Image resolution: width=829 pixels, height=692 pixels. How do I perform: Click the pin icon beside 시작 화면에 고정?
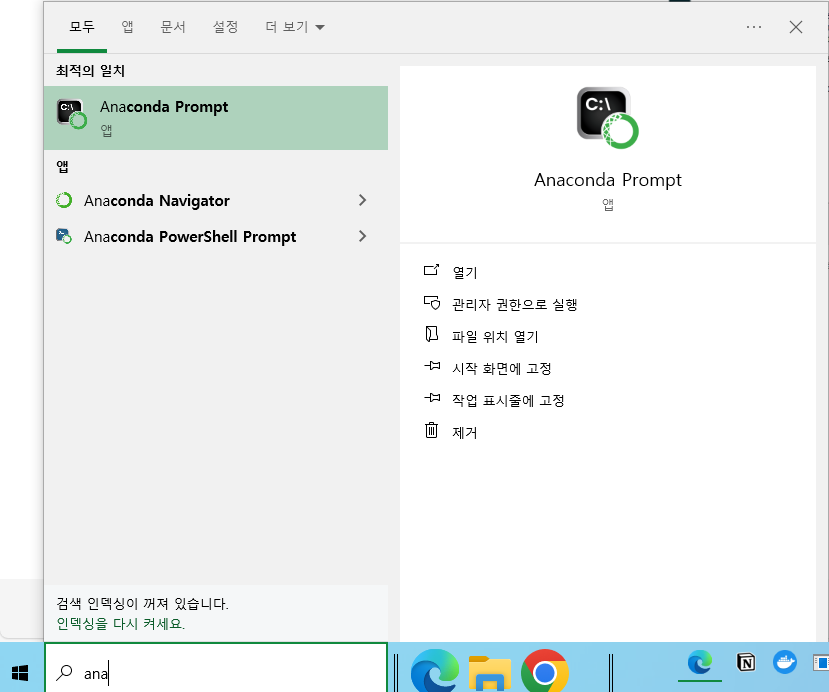(432, 366)
